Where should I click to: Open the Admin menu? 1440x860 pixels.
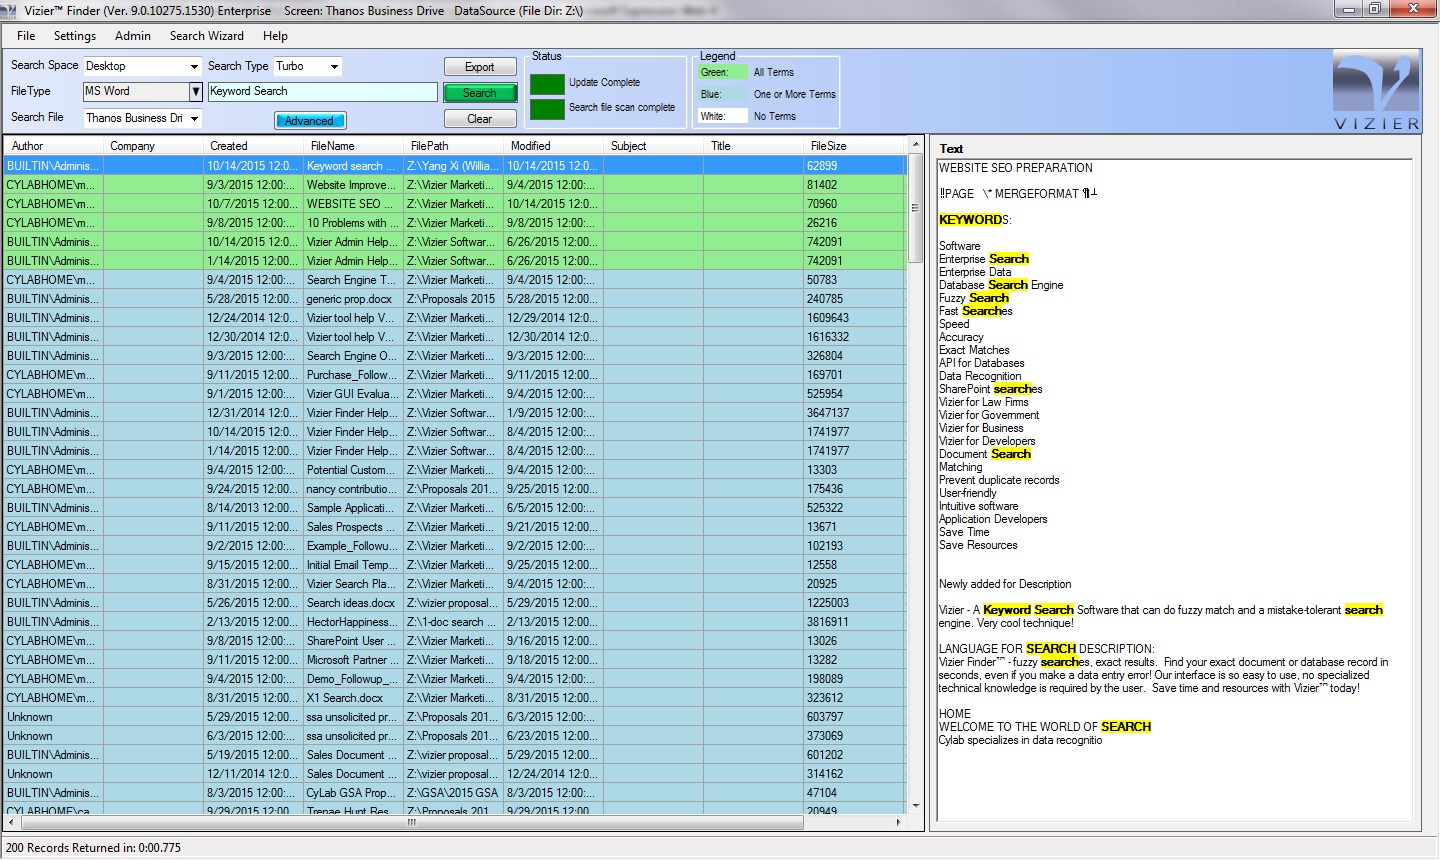click(133, 36)
